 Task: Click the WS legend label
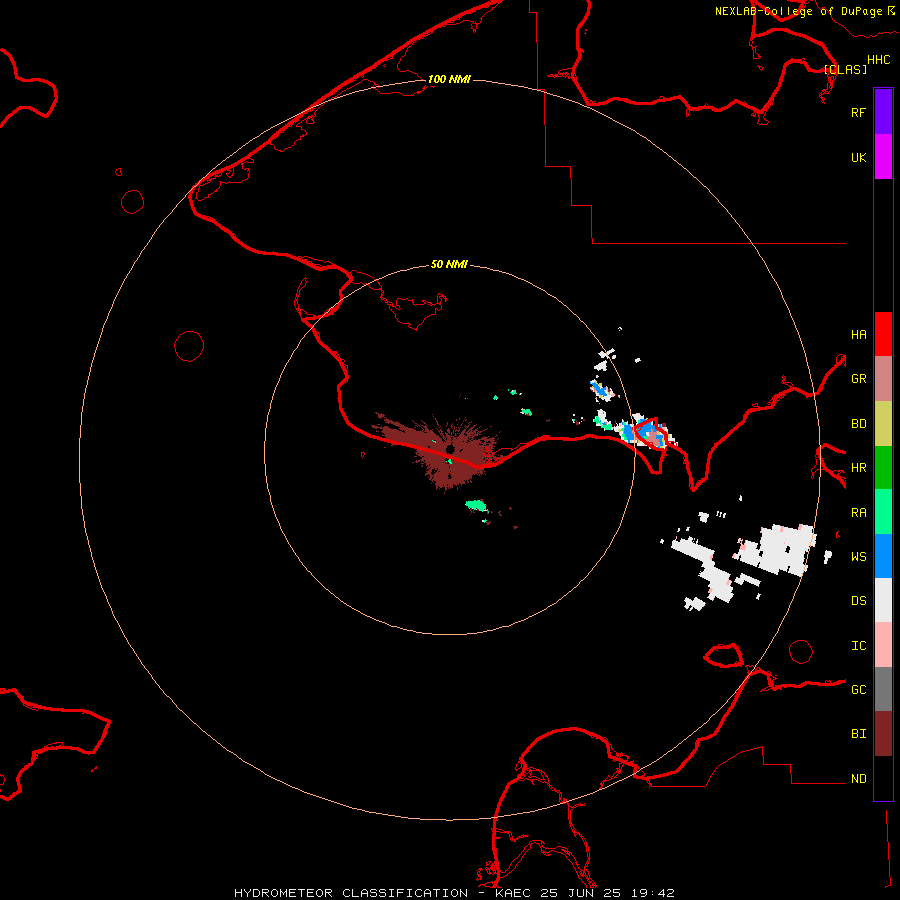pos(858,557)
